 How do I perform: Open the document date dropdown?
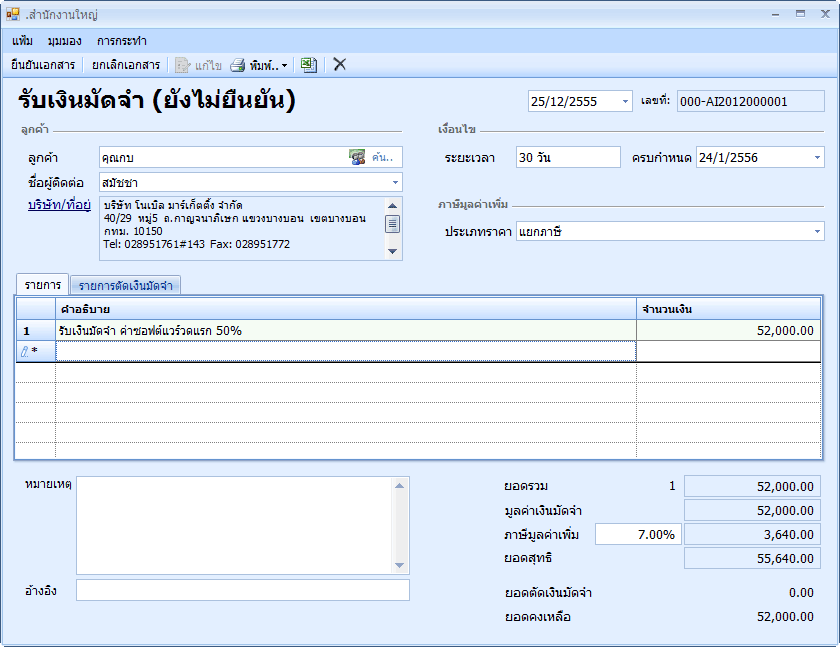625,101
